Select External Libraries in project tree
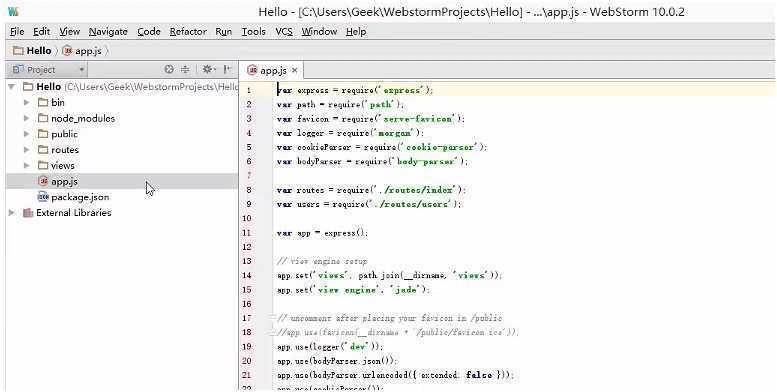 pos(74,213)
